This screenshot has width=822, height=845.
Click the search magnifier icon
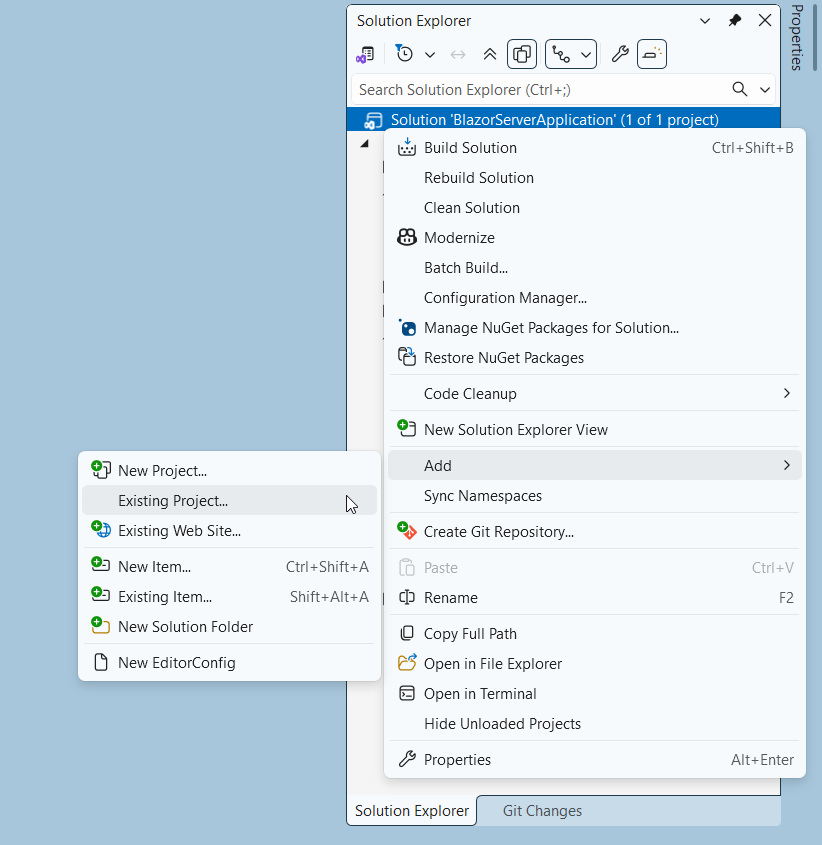click(740, 89)
